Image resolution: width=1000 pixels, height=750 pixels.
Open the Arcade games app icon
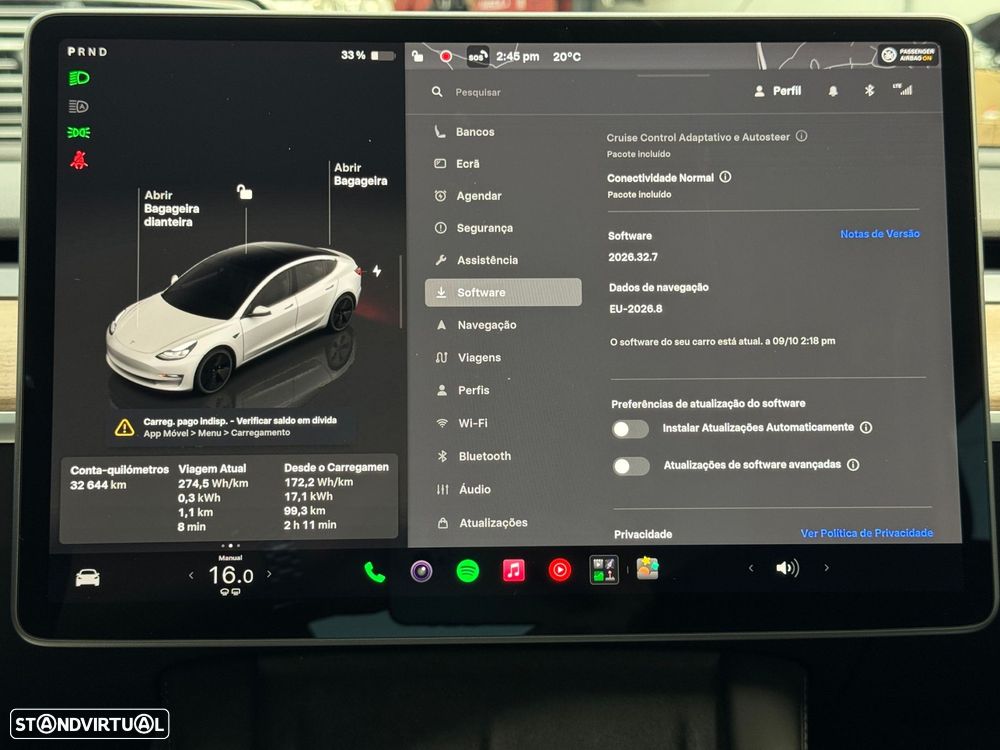pyautogui.click(x=603, y=570)
